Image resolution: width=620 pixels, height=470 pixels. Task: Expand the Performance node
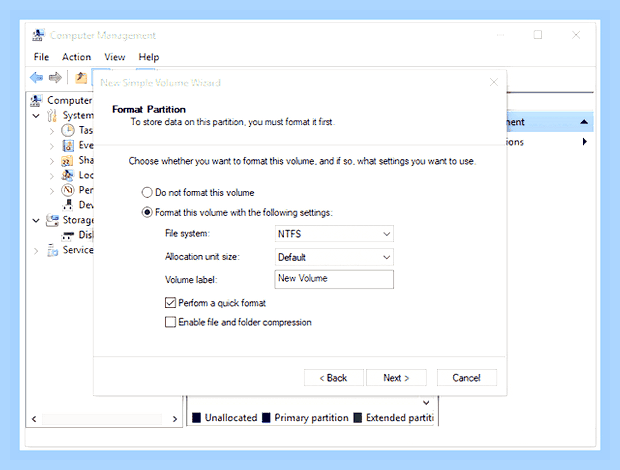(52, 191)
